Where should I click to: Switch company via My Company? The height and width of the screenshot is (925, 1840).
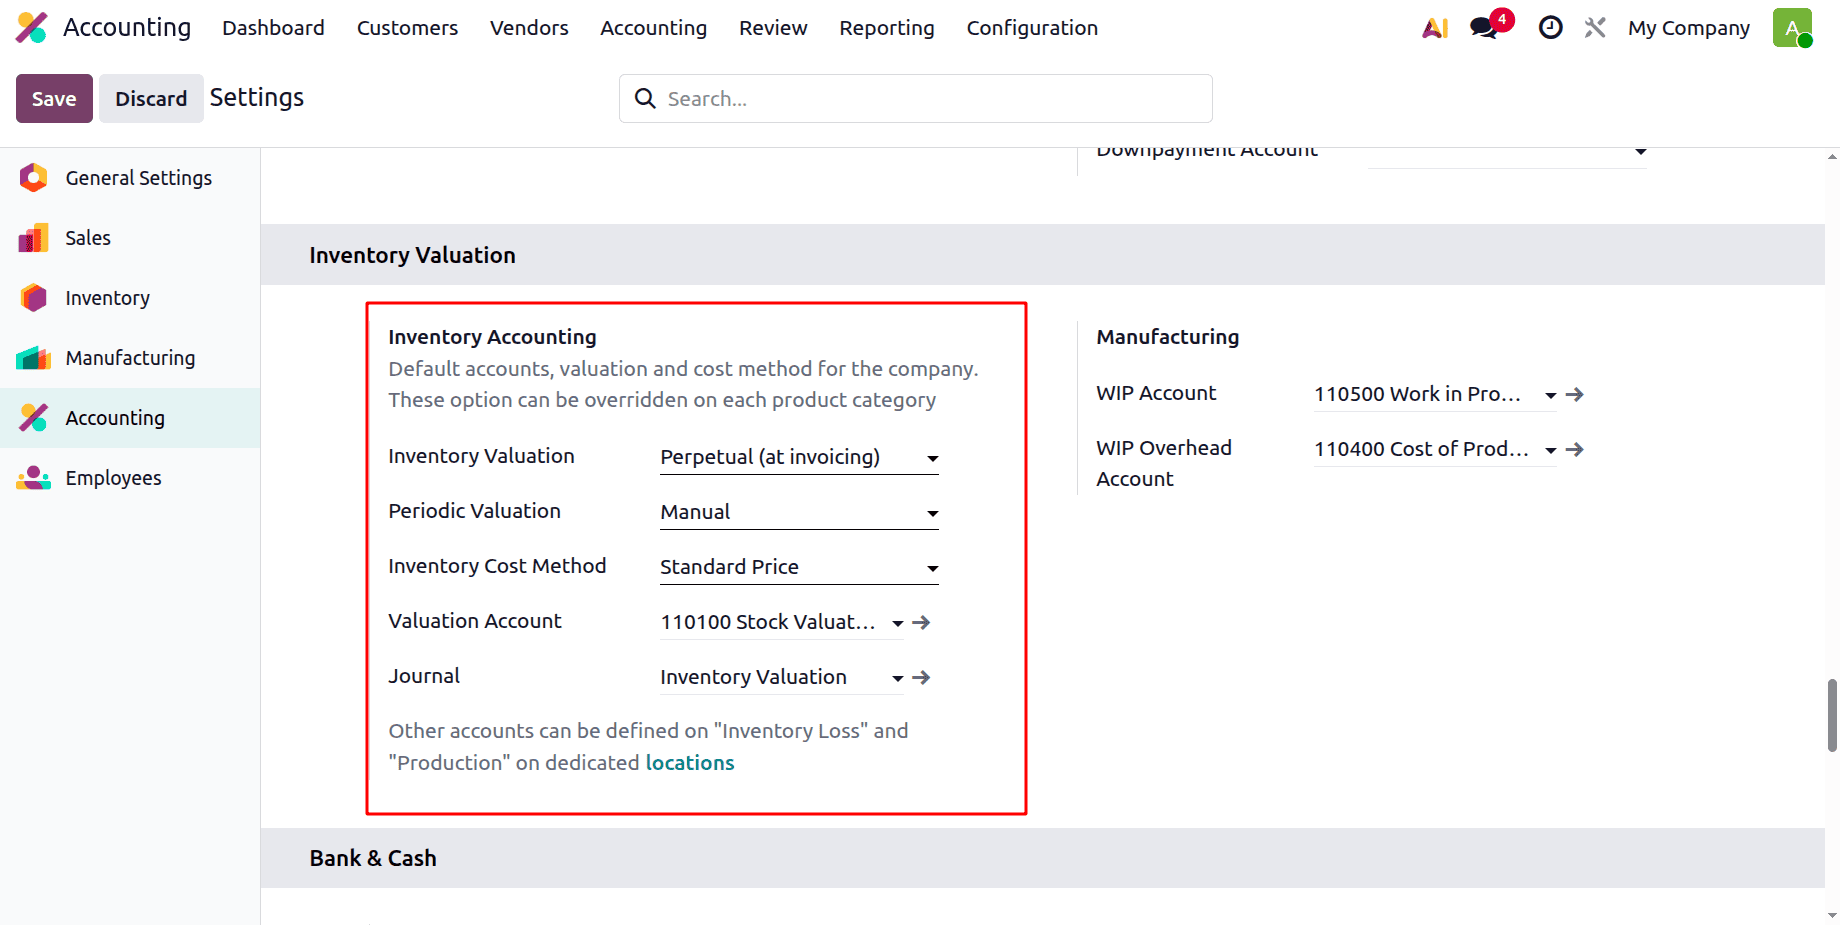coord(1688,28)
